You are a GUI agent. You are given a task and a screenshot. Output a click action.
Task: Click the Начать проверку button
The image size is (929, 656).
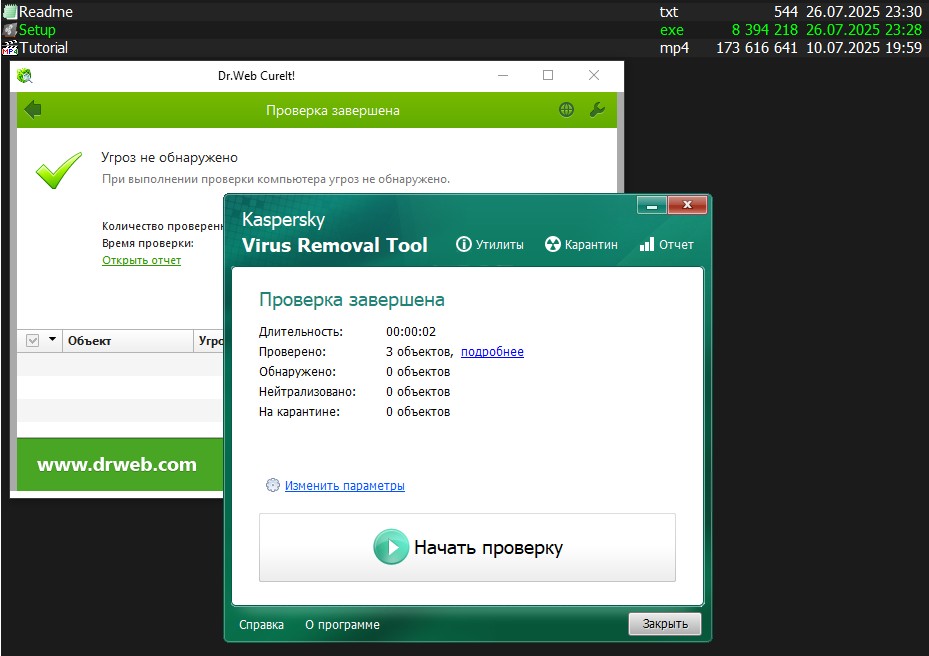point(467,548)
